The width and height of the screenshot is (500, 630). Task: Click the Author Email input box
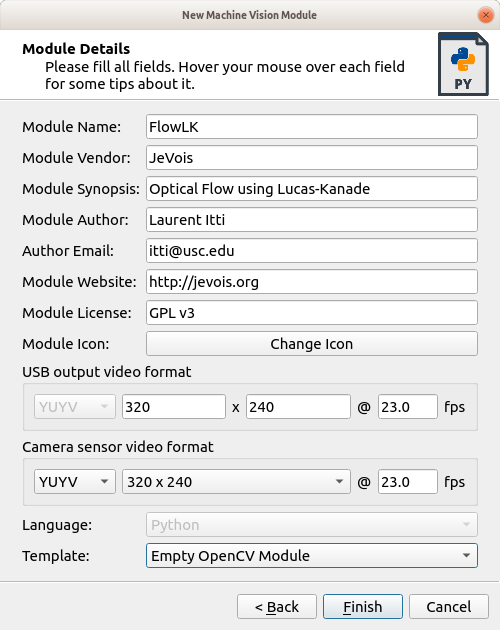pos(312,250)
